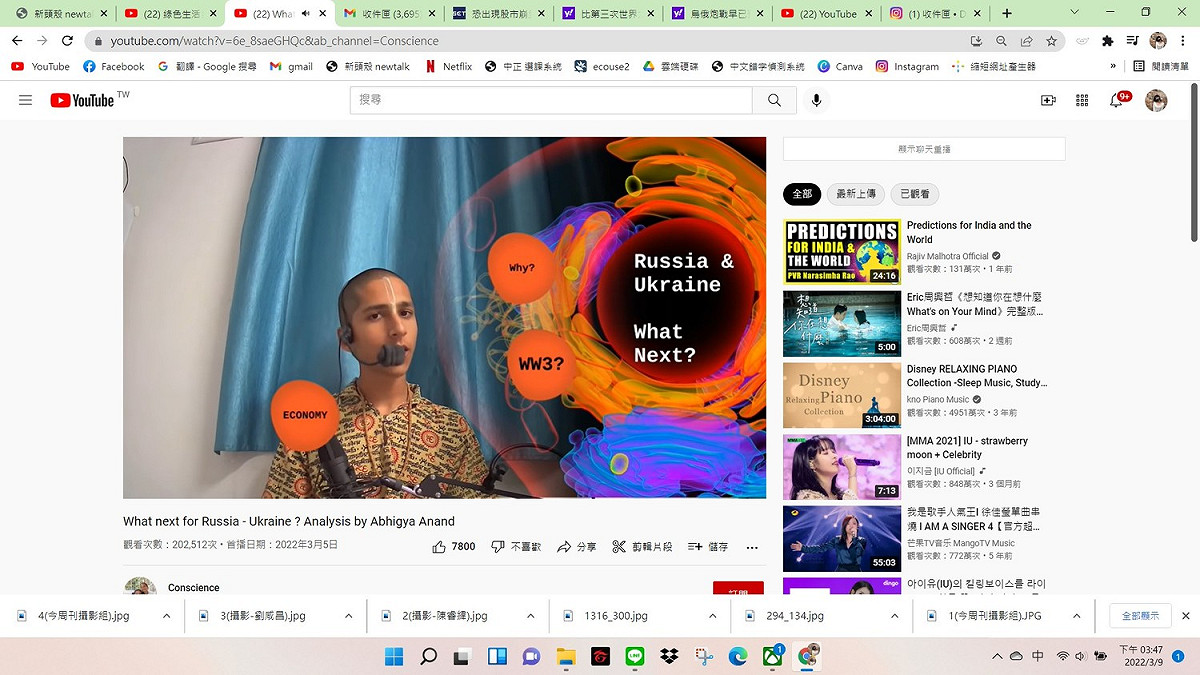
Task: Open the more actions three-dot menu
Action: point(752,547)
